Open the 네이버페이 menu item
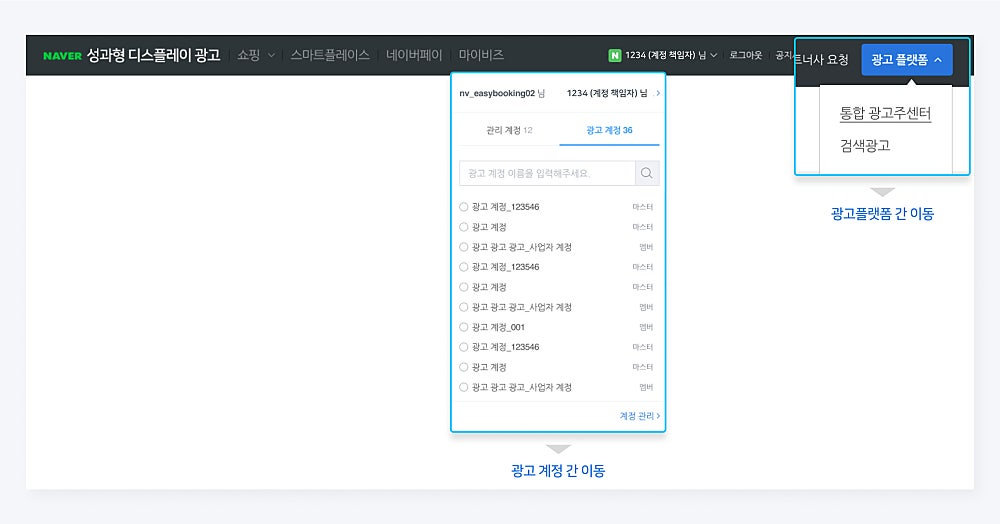Viewport: 1000px width, 524px height. click(414, 55)
